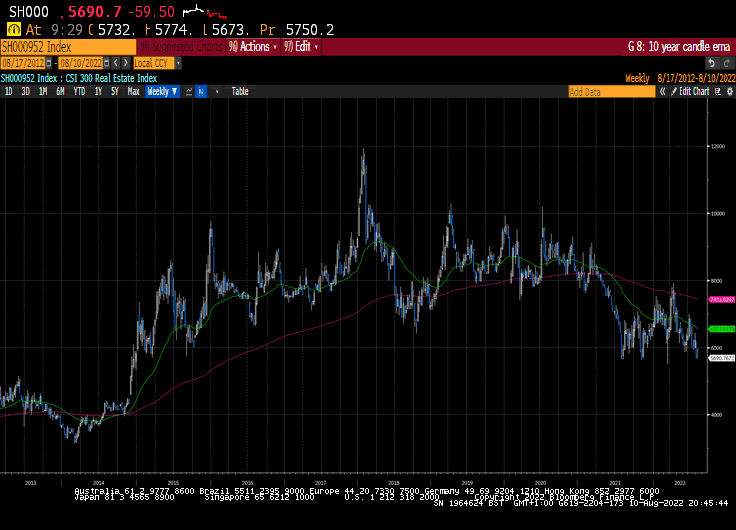The width and height of the screenshot is (736, 530).
Task: Select the 6M range
Action: (60, 92)
